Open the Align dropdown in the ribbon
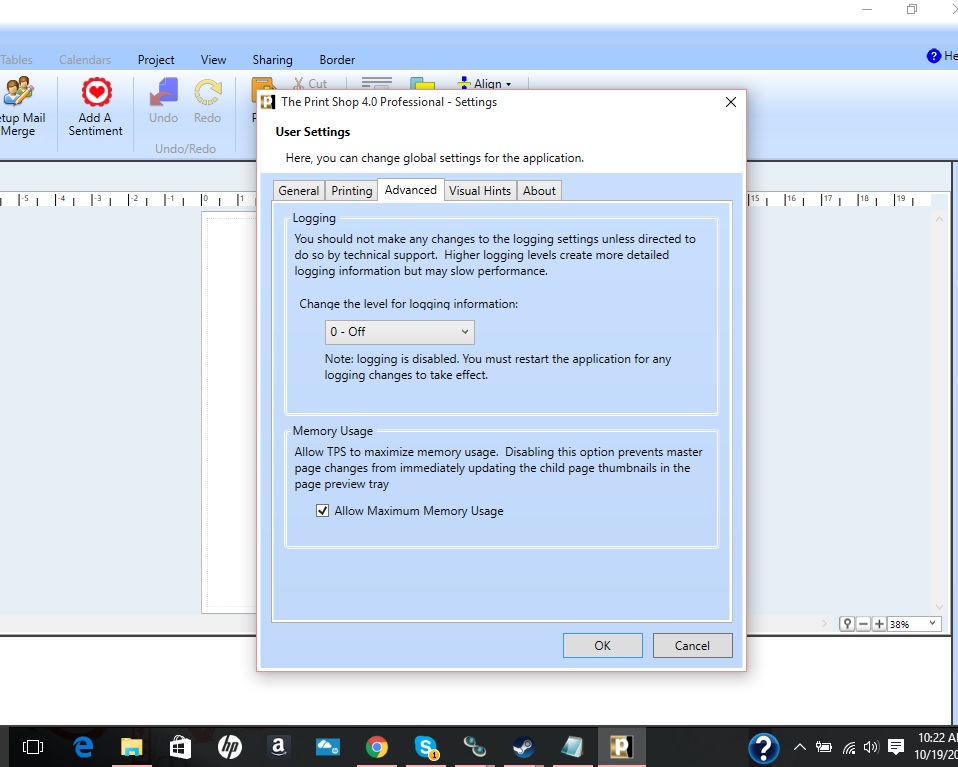958x767 pixels. pyautogui.click(x=485, y=84)
